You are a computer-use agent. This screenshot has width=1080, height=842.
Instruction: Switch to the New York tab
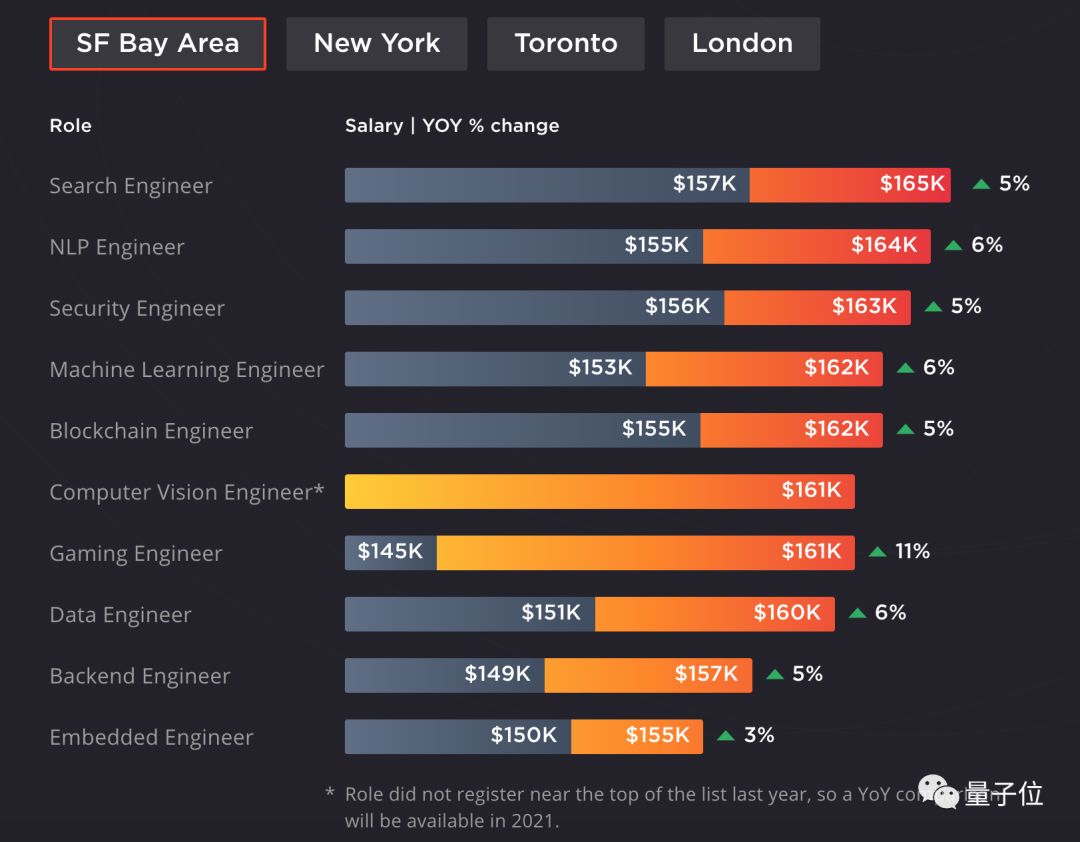pyautogui.click(x=376, y=44)
